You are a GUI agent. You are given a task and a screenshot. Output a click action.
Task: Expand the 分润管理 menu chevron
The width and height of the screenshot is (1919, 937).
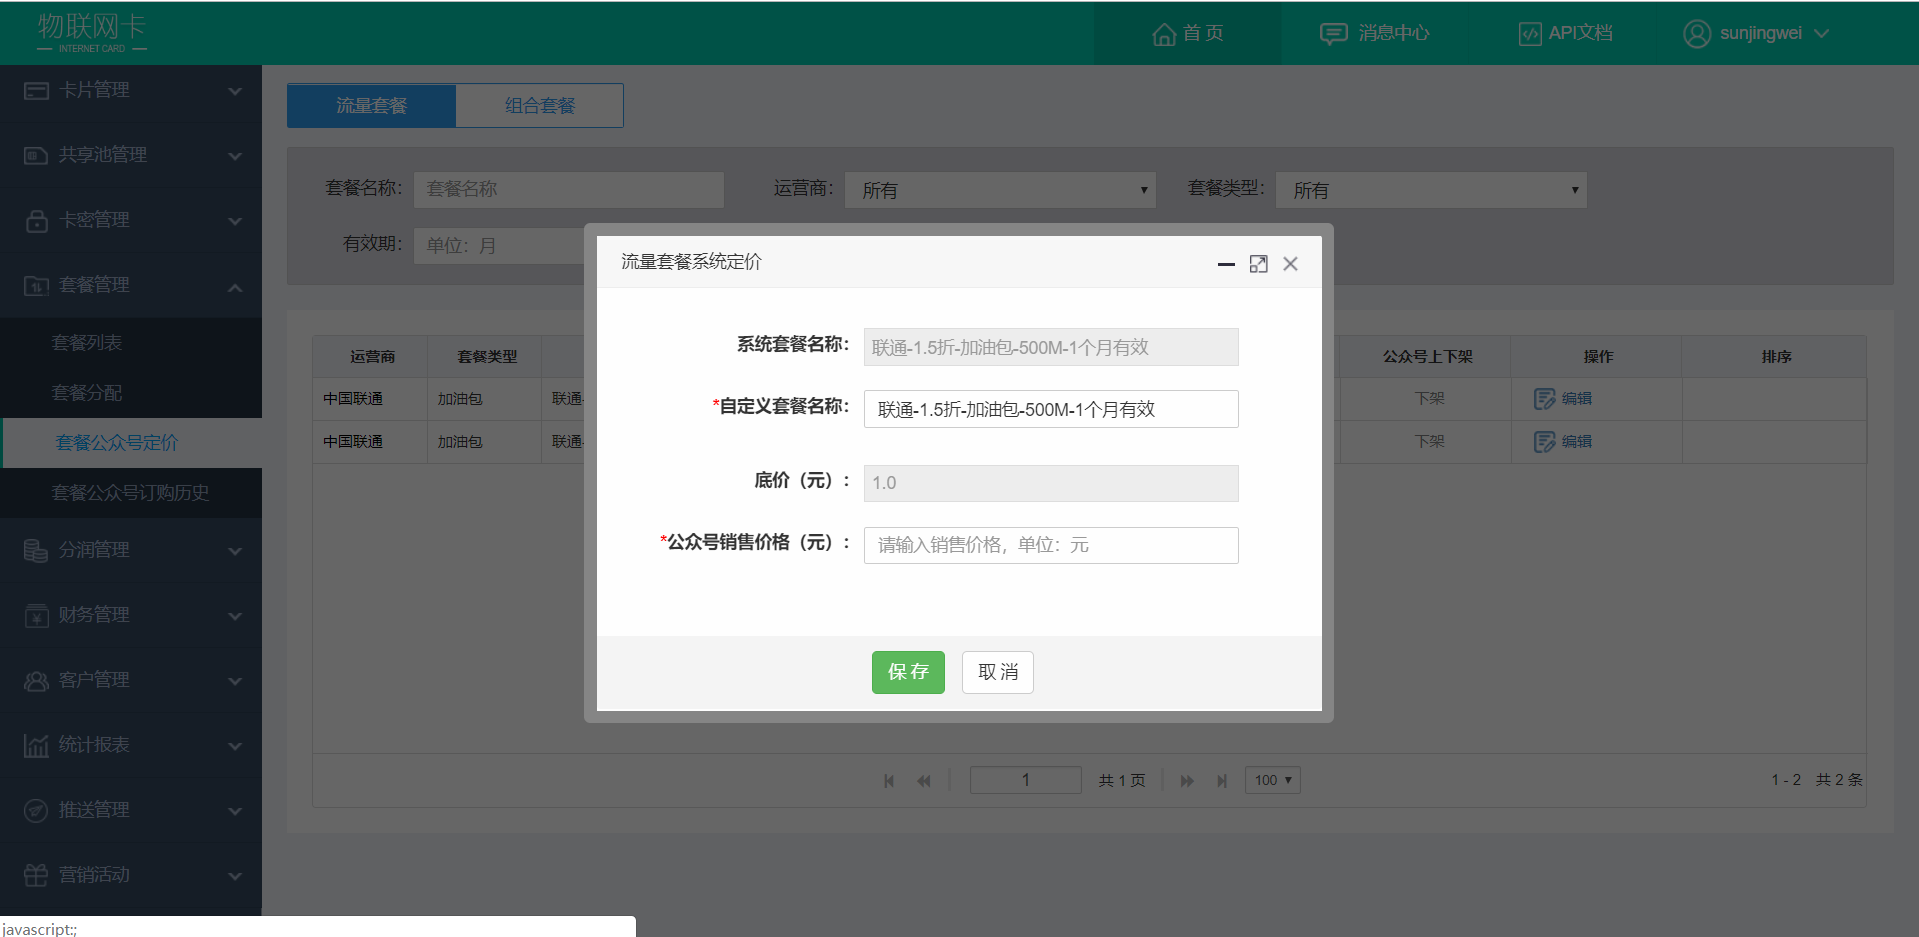tap(235, 552)
